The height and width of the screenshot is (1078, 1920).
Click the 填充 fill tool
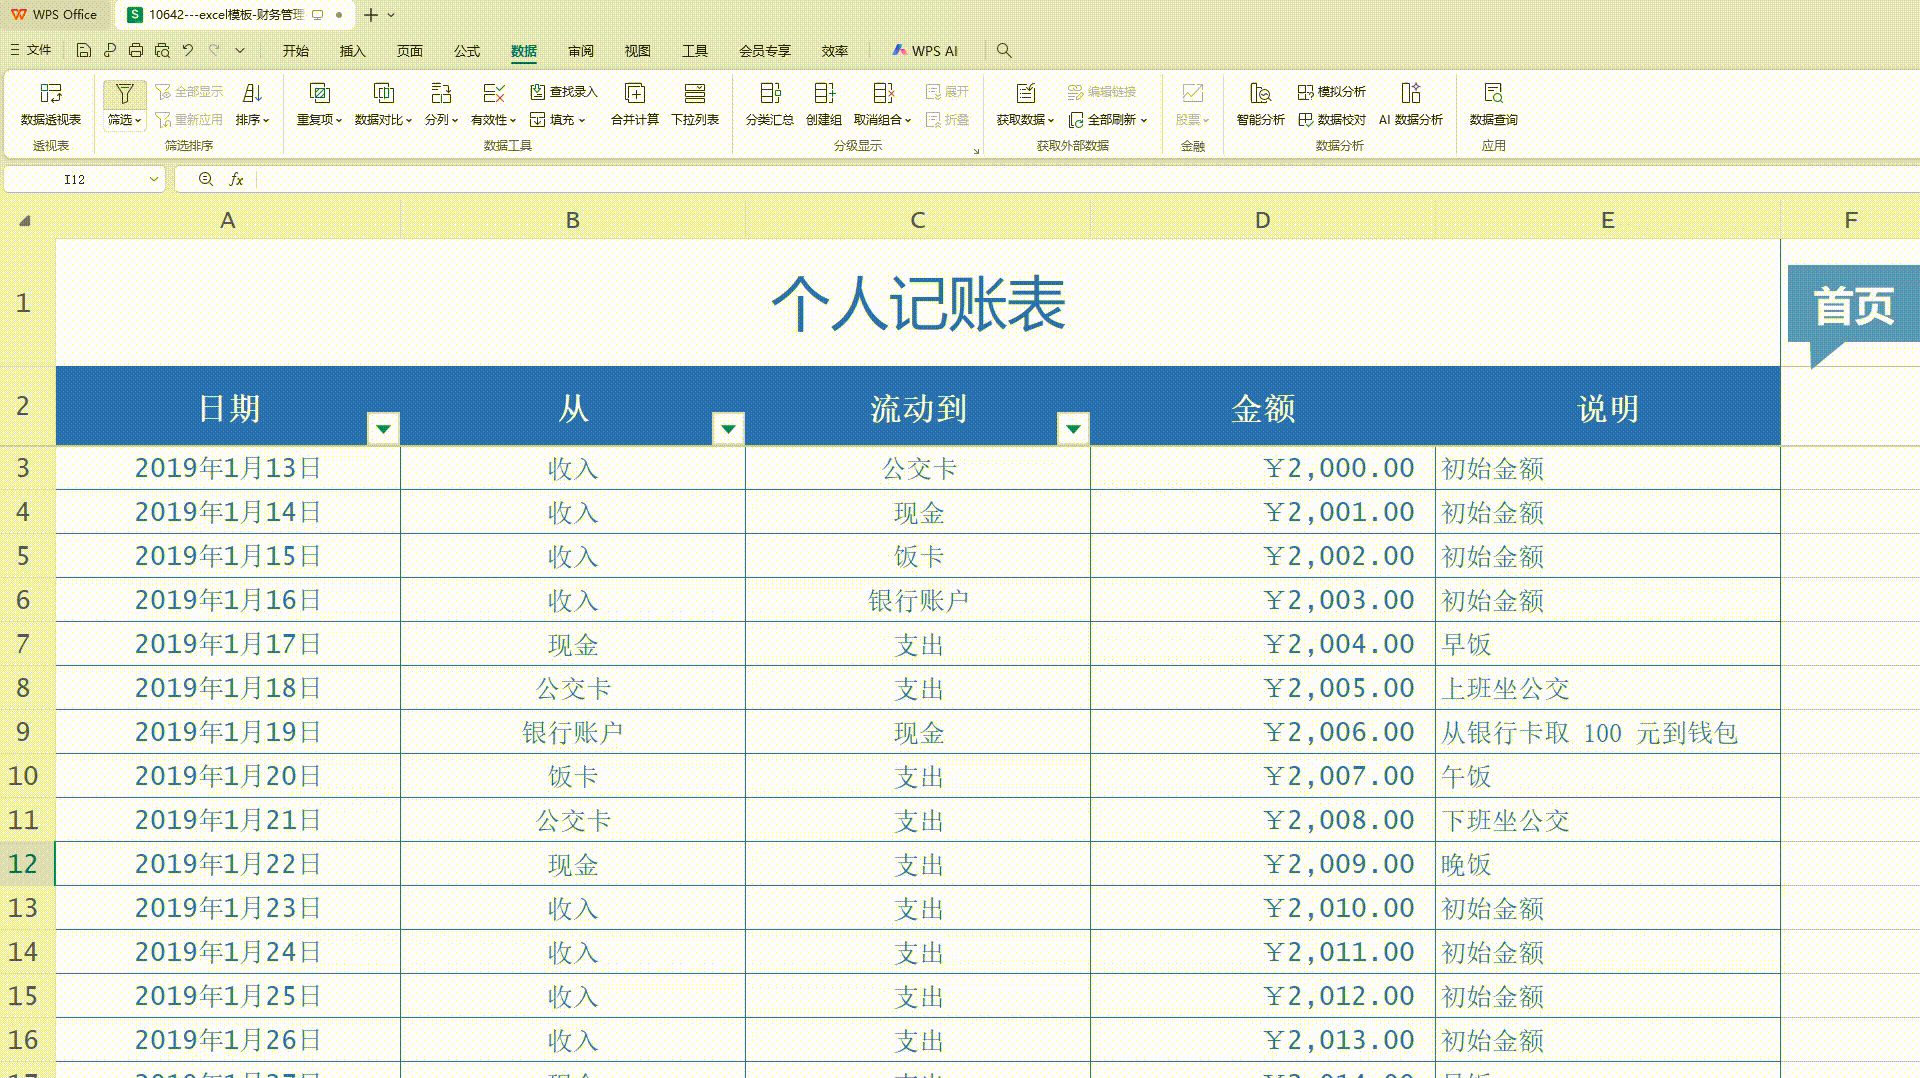pos(557,120)
